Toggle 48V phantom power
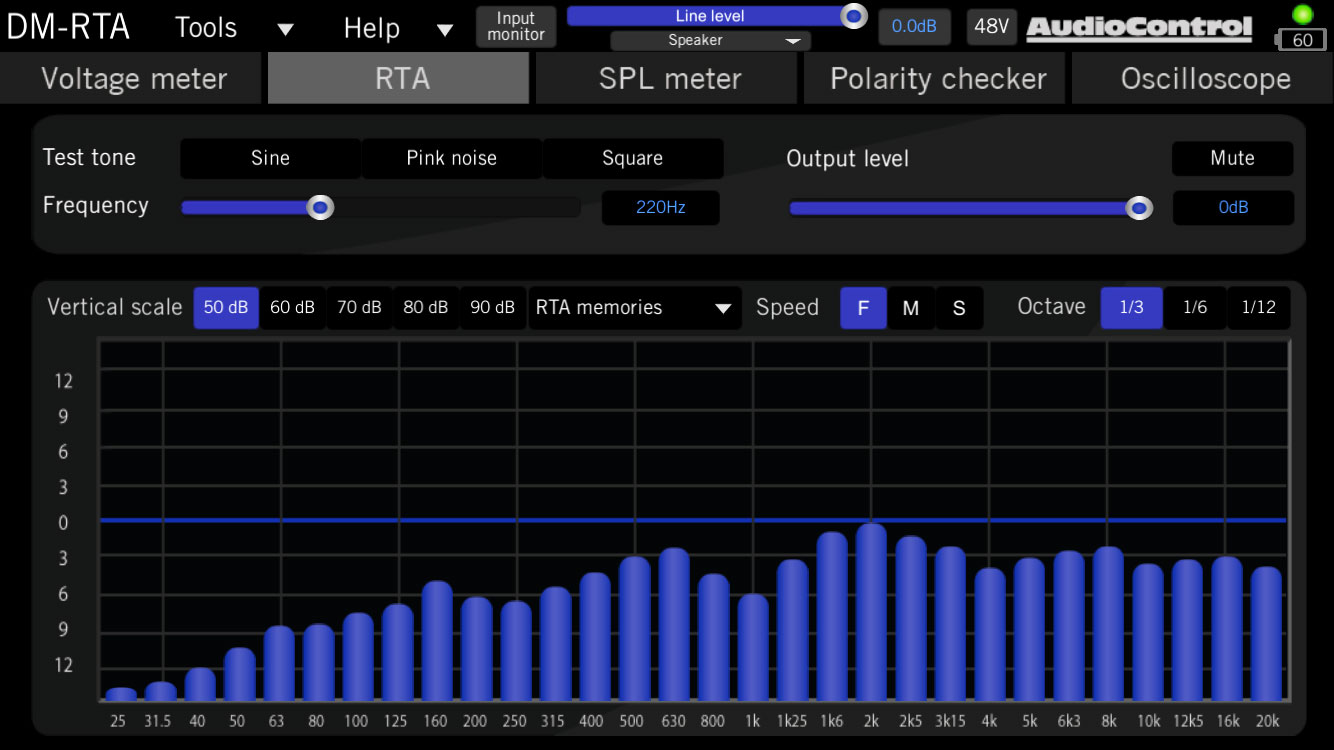 click(991, 26)
